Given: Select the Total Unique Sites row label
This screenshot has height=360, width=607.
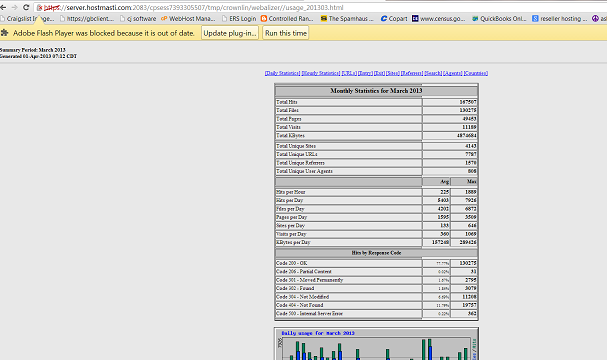Looking at the screenshot, I should pos(296,146).
